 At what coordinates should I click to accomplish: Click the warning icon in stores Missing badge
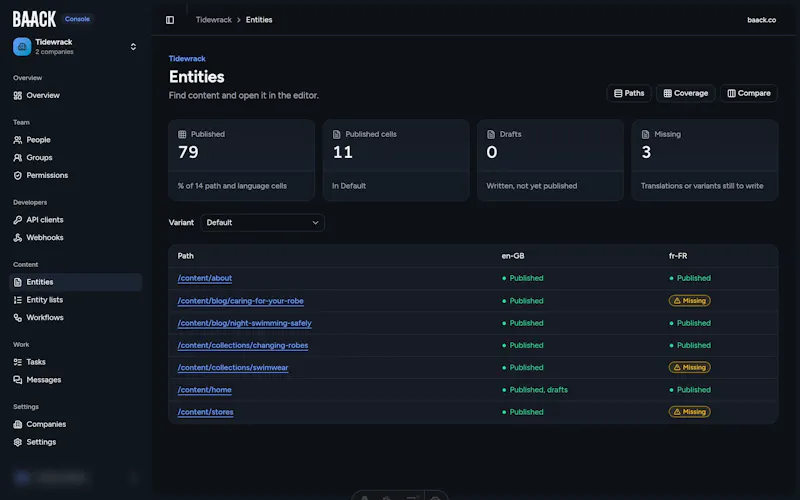click(677, 412)
